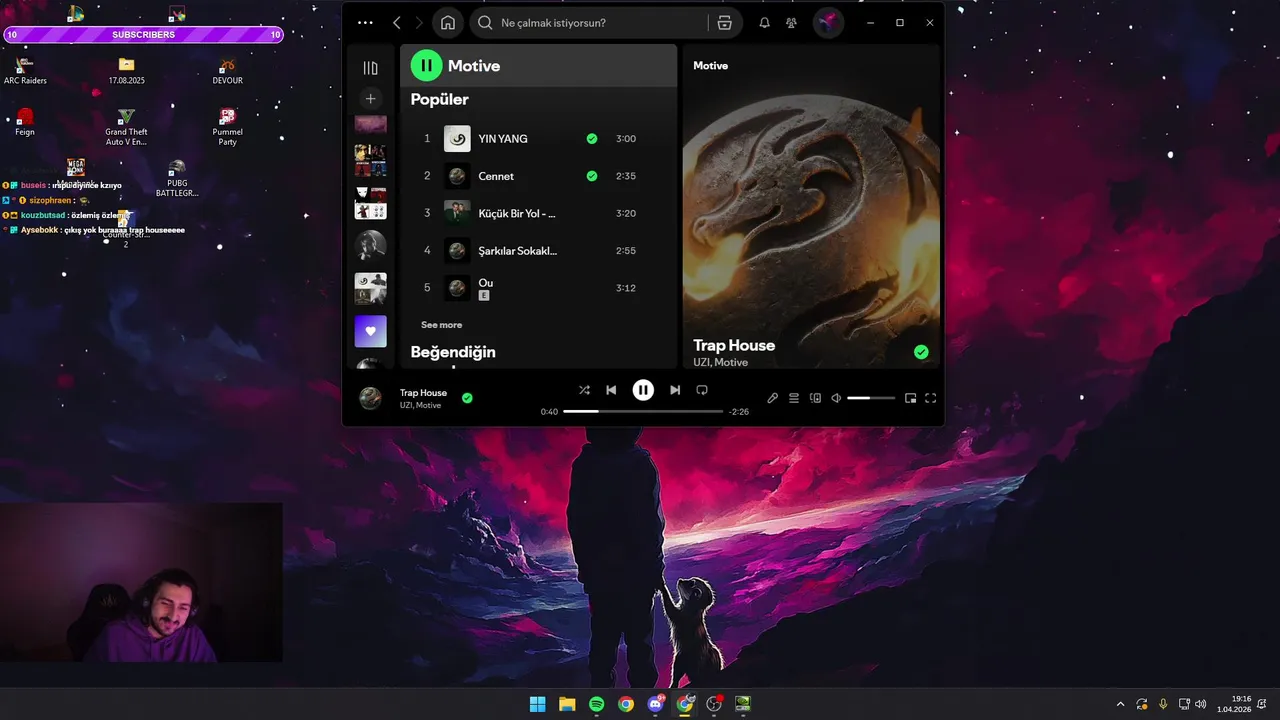The width and height of the screenshot is (1280, 720).
Task: Open YIN YANG album cover thumbnail
Action: pos(457,139)
